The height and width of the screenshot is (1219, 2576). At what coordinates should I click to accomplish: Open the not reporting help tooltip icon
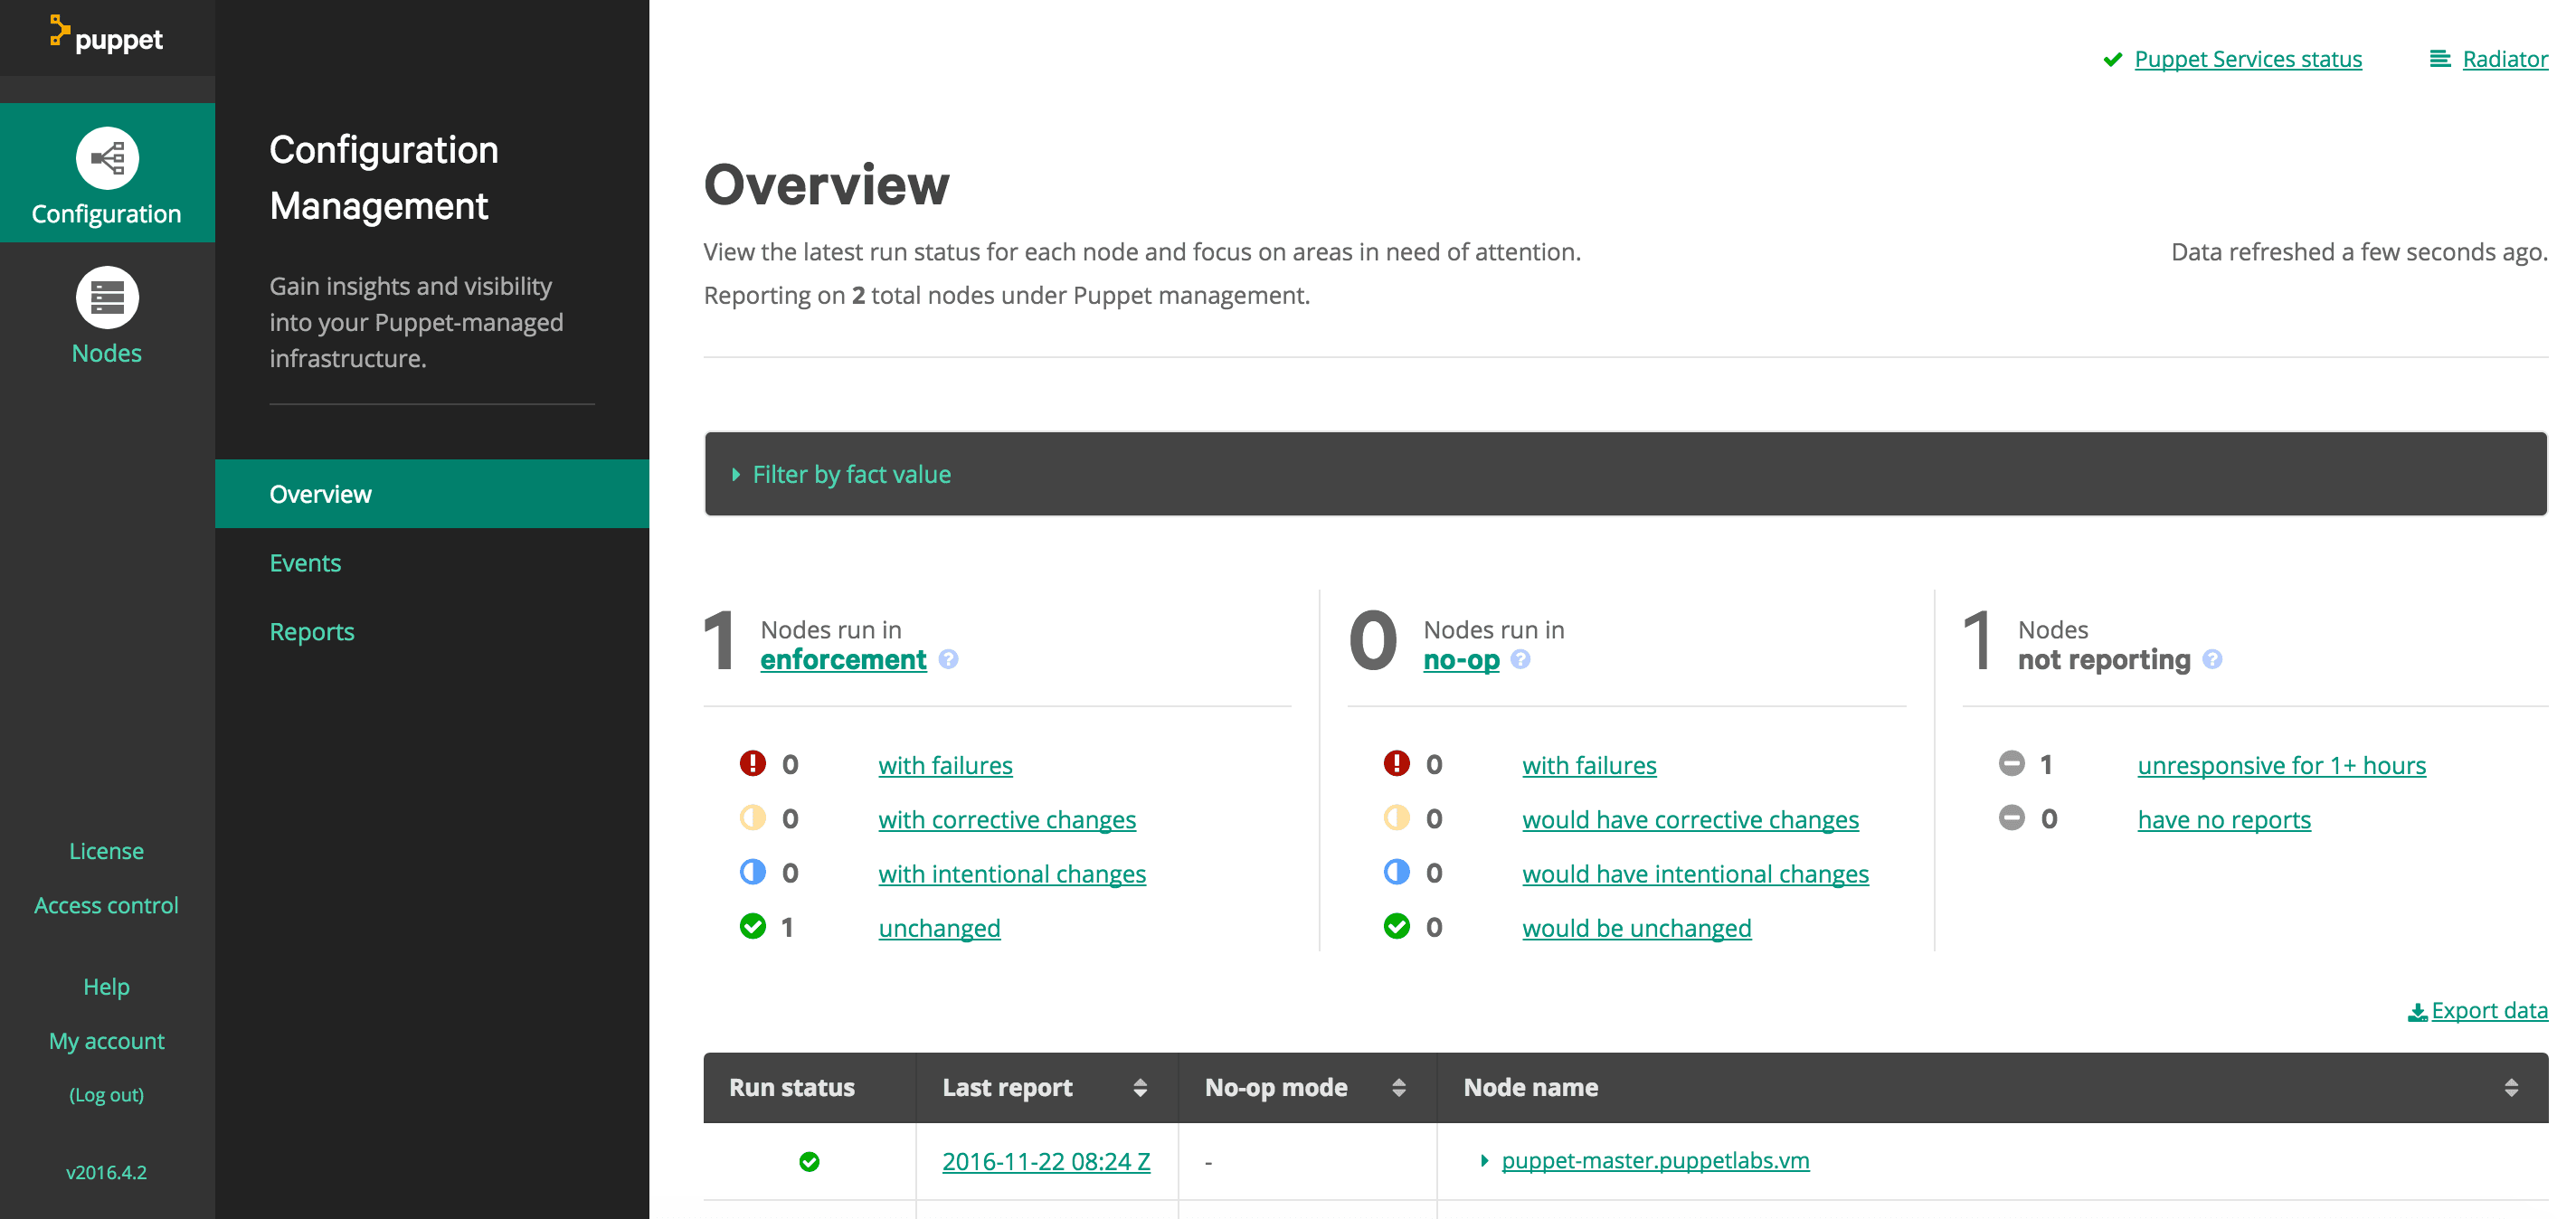[2212, 659]
